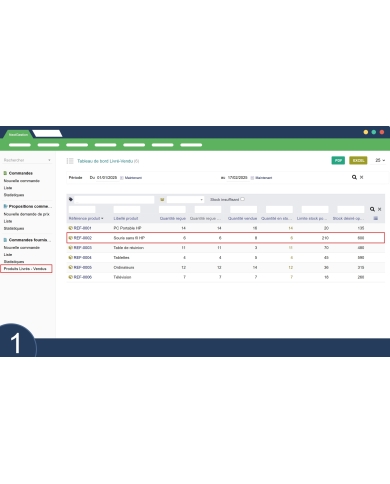
Task: Click the filter field above Référence produit
Action: coord(82,209)
